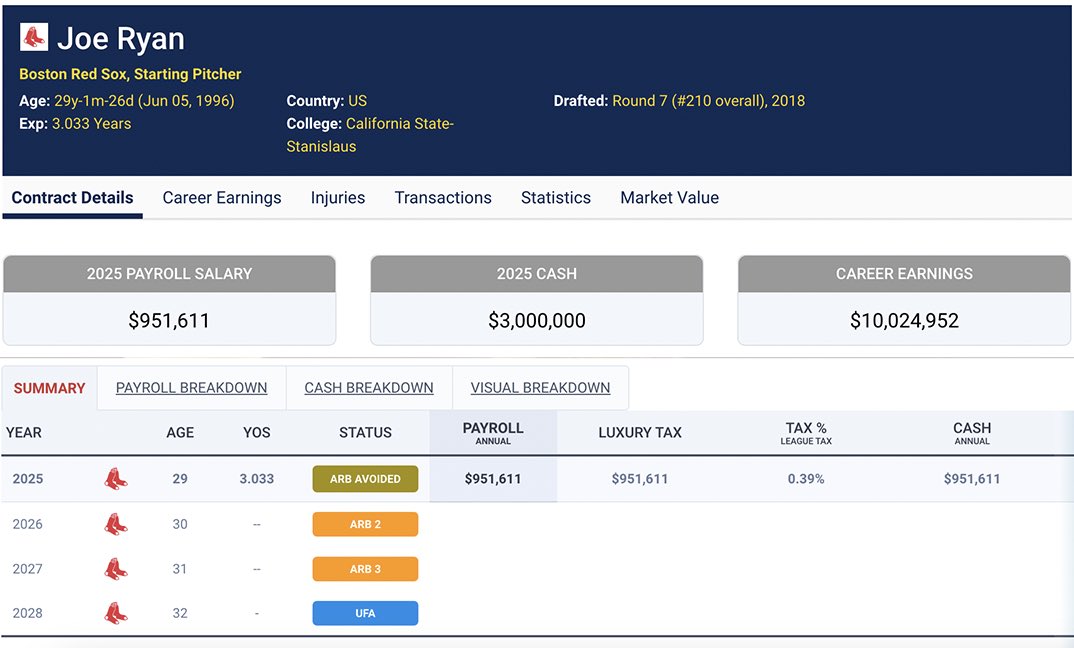This screenshot has width=1074, height=648.
Task: Click age 31 in the 2027 row
Action: (x=180, y=569)
